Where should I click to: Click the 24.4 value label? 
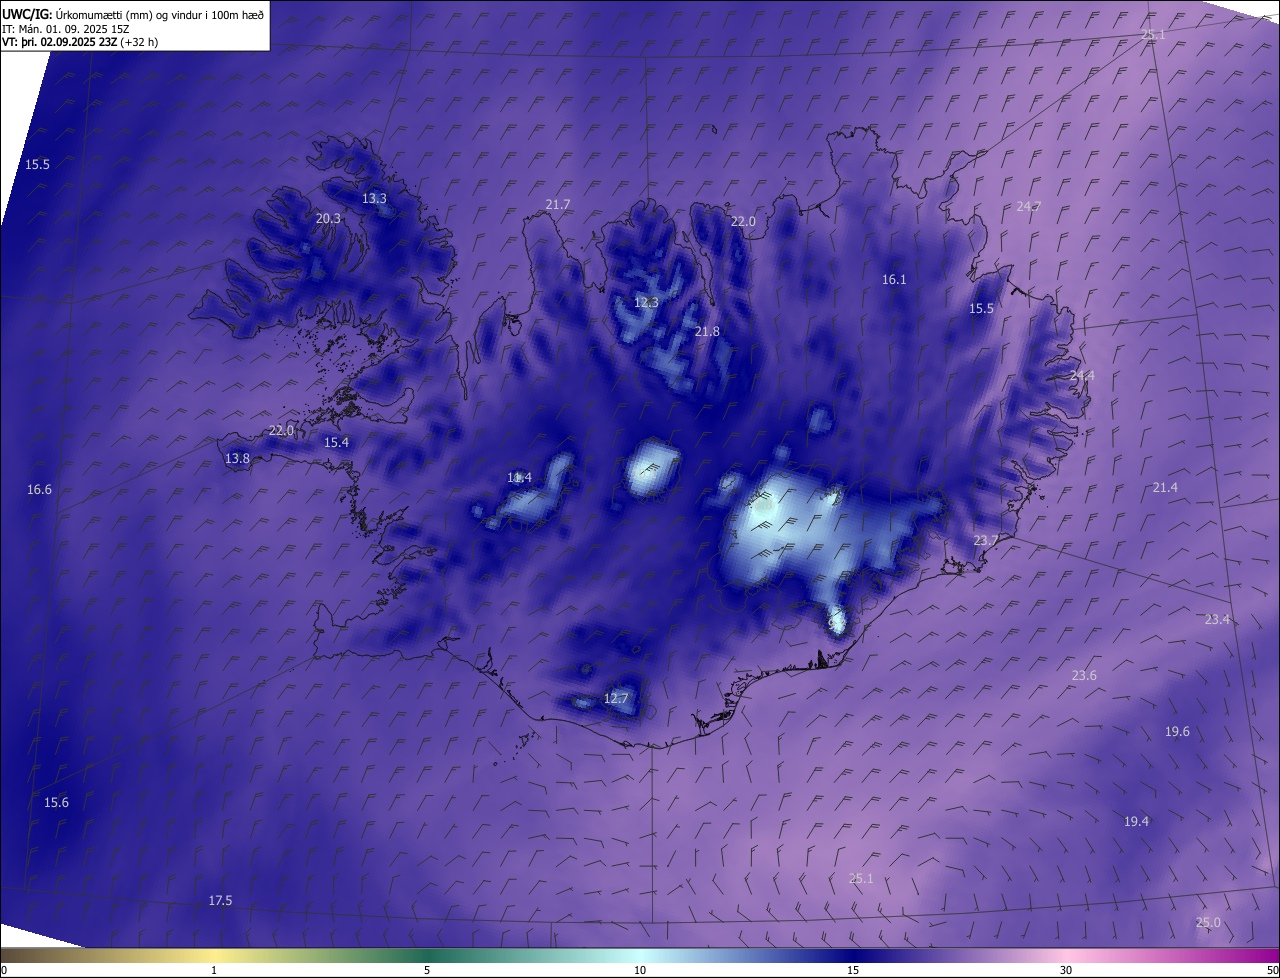click(1082, 375)
